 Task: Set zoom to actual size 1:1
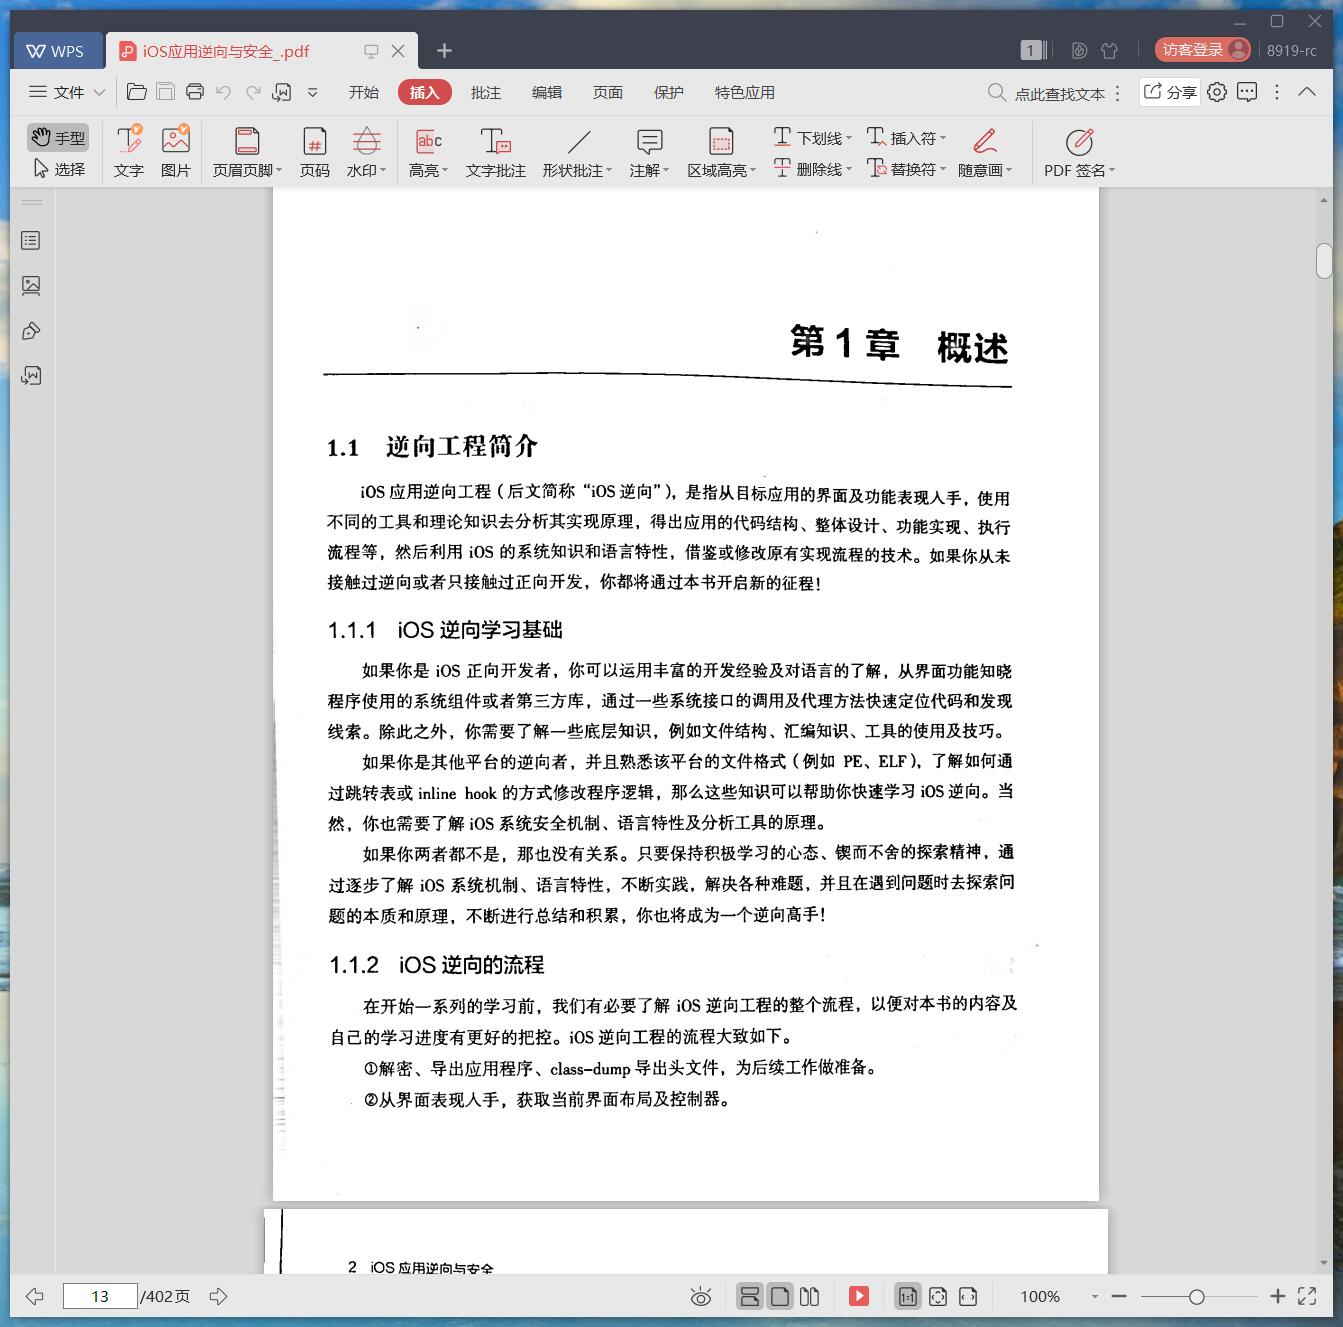(907, 1296)
